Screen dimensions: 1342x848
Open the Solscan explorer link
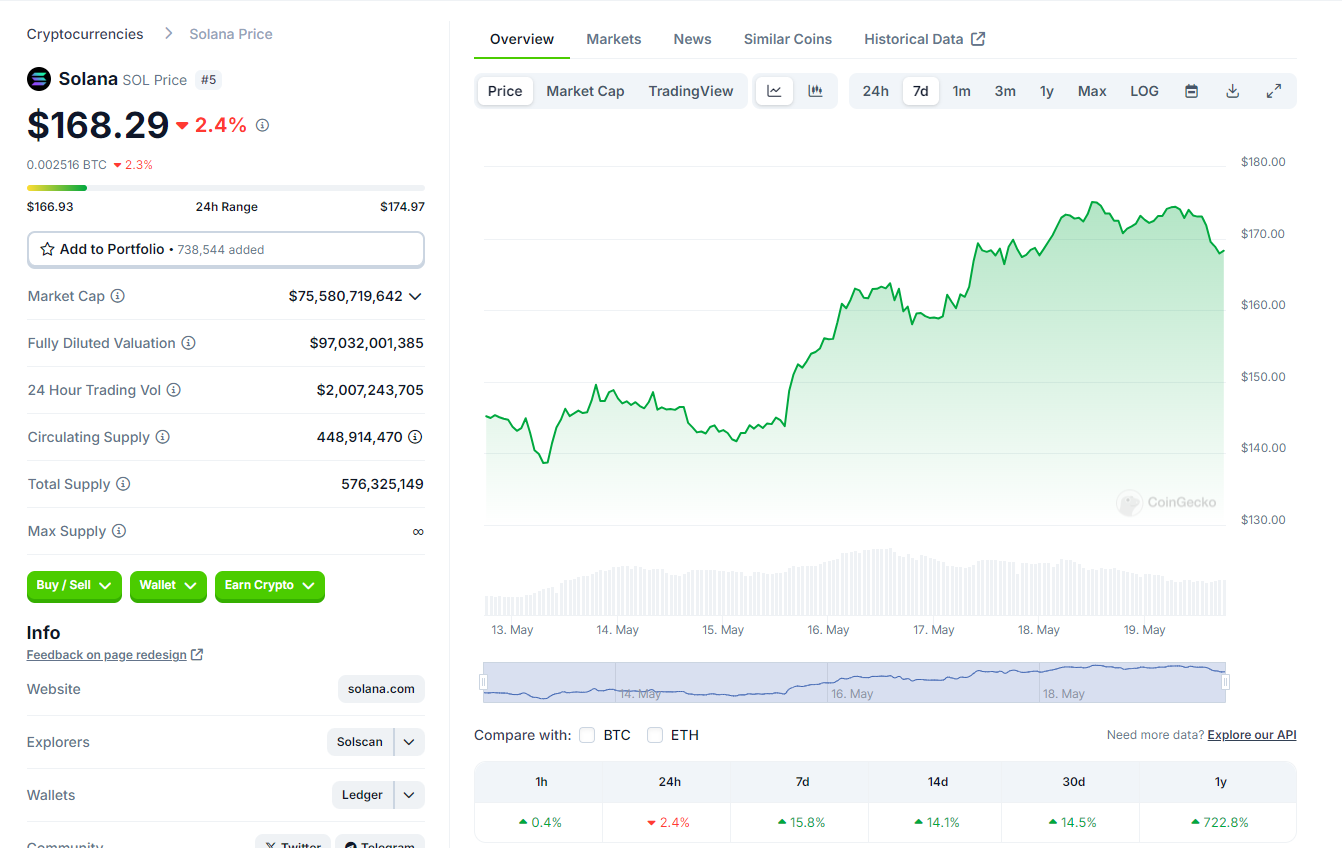coord(360,742)
